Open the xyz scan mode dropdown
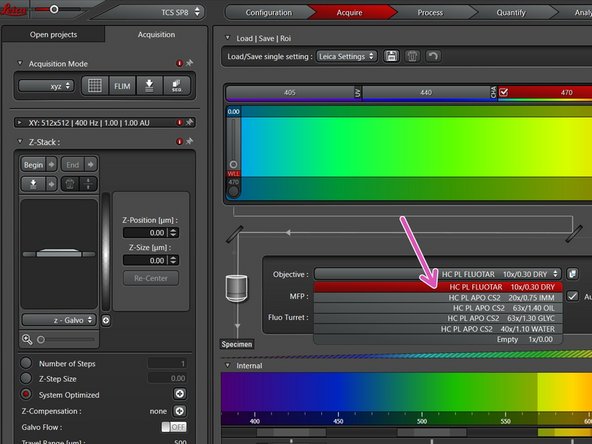The image size is (592, 444). [46, 86]
